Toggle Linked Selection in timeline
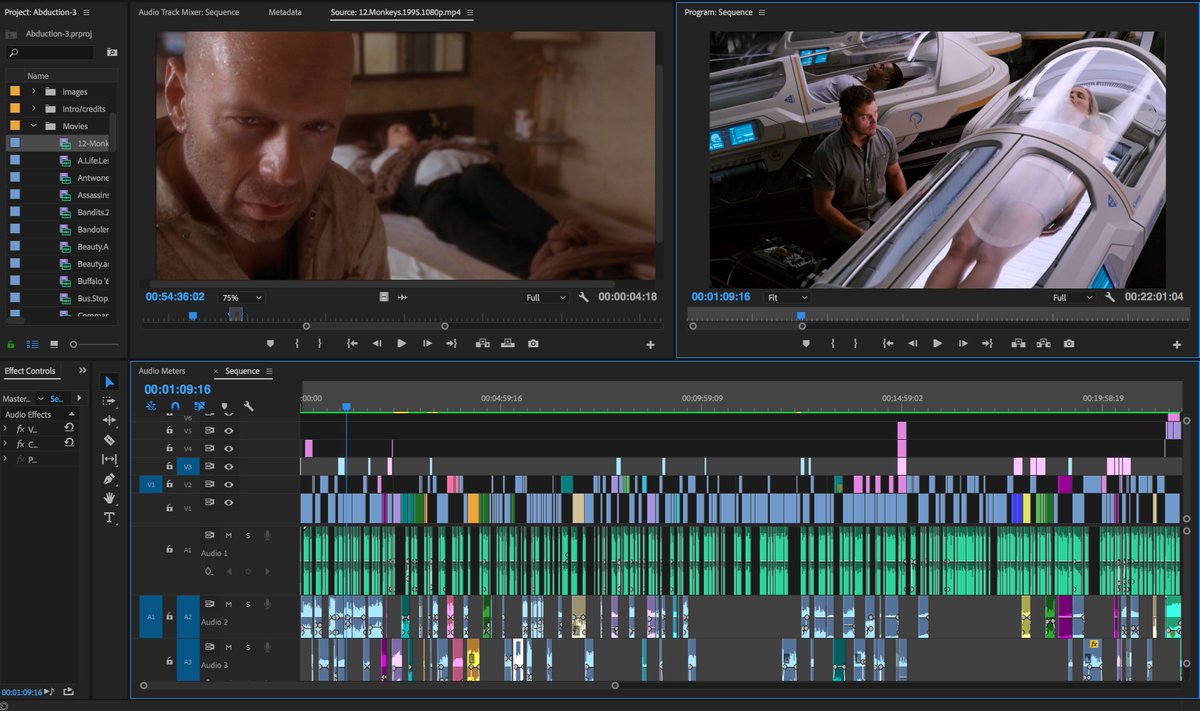The width and height of the screenshot is (1200, 711). coord(200,406)
